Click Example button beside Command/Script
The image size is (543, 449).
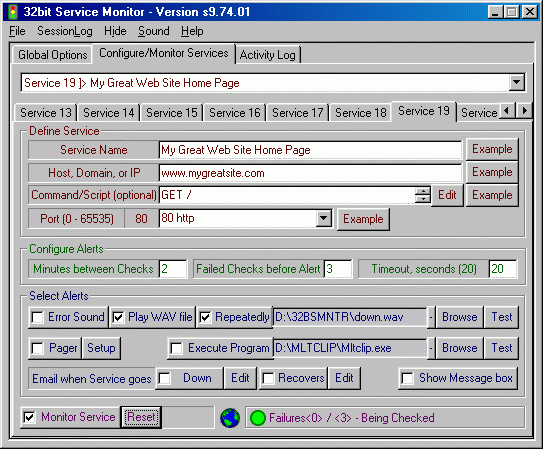tap(492, 195)
